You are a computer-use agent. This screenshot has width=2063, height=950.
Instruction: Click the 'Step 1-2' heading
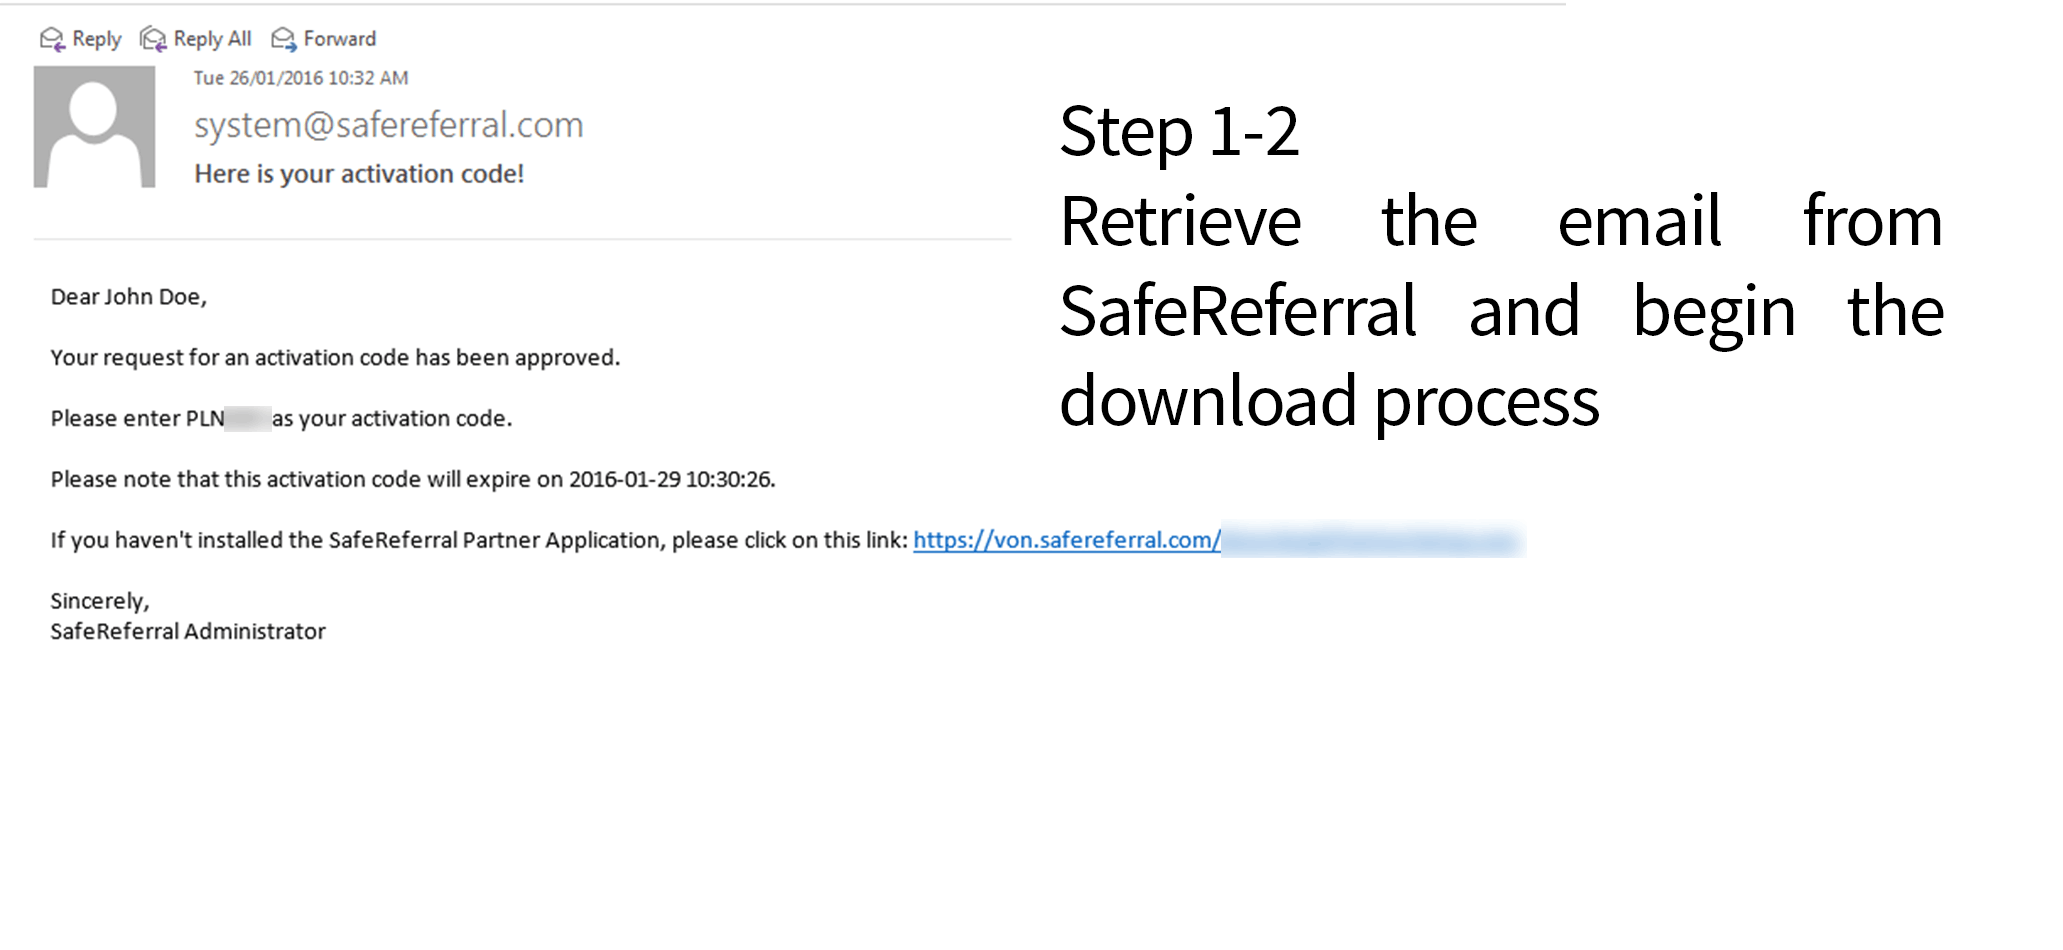point(1179,132)
